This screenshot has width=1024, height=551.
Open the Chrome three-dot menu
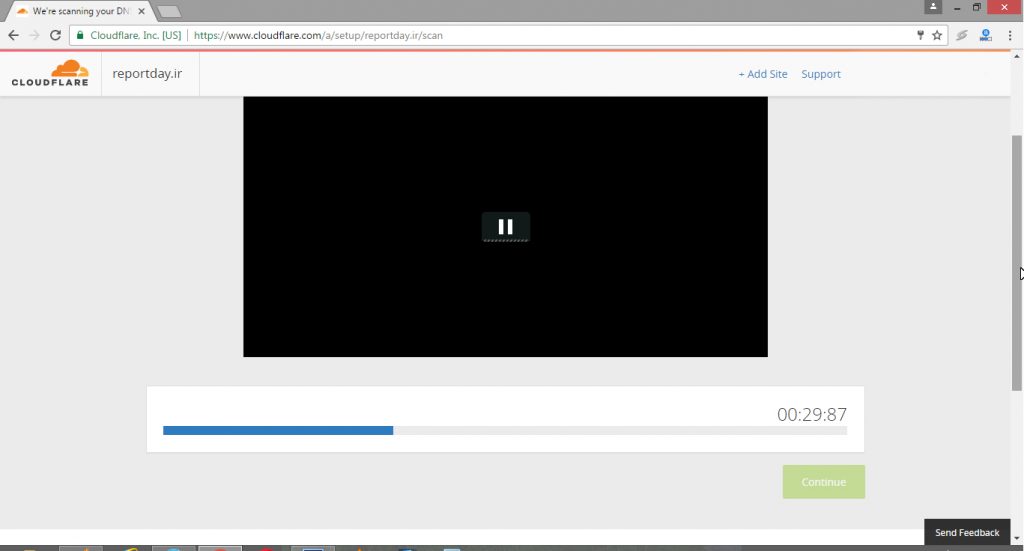(x=1010, y=35)
